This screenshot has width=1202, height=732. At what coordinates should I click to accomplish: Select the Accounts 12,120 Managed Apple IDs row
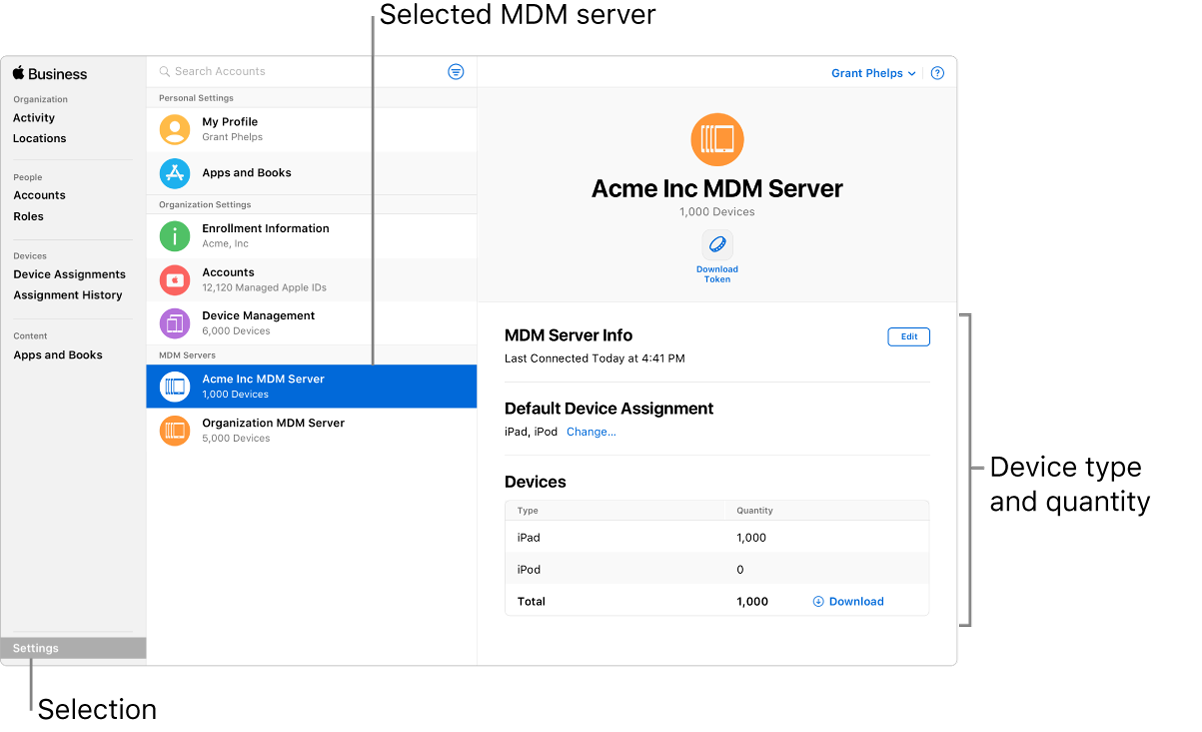[x=312, y=280]
